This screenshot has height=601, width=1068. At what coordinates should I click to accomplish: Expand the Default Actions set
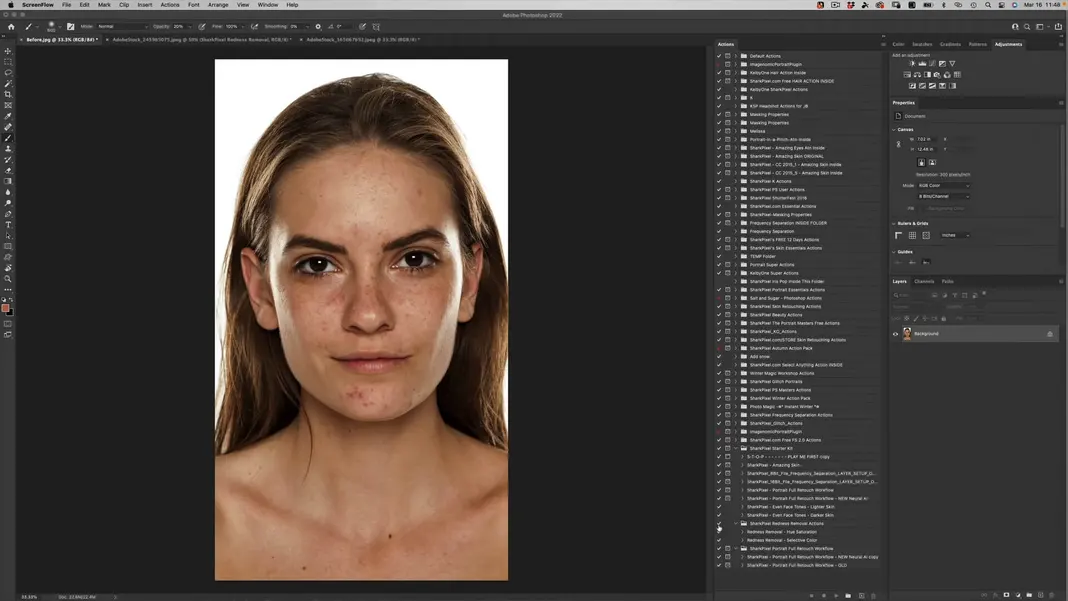736,56
